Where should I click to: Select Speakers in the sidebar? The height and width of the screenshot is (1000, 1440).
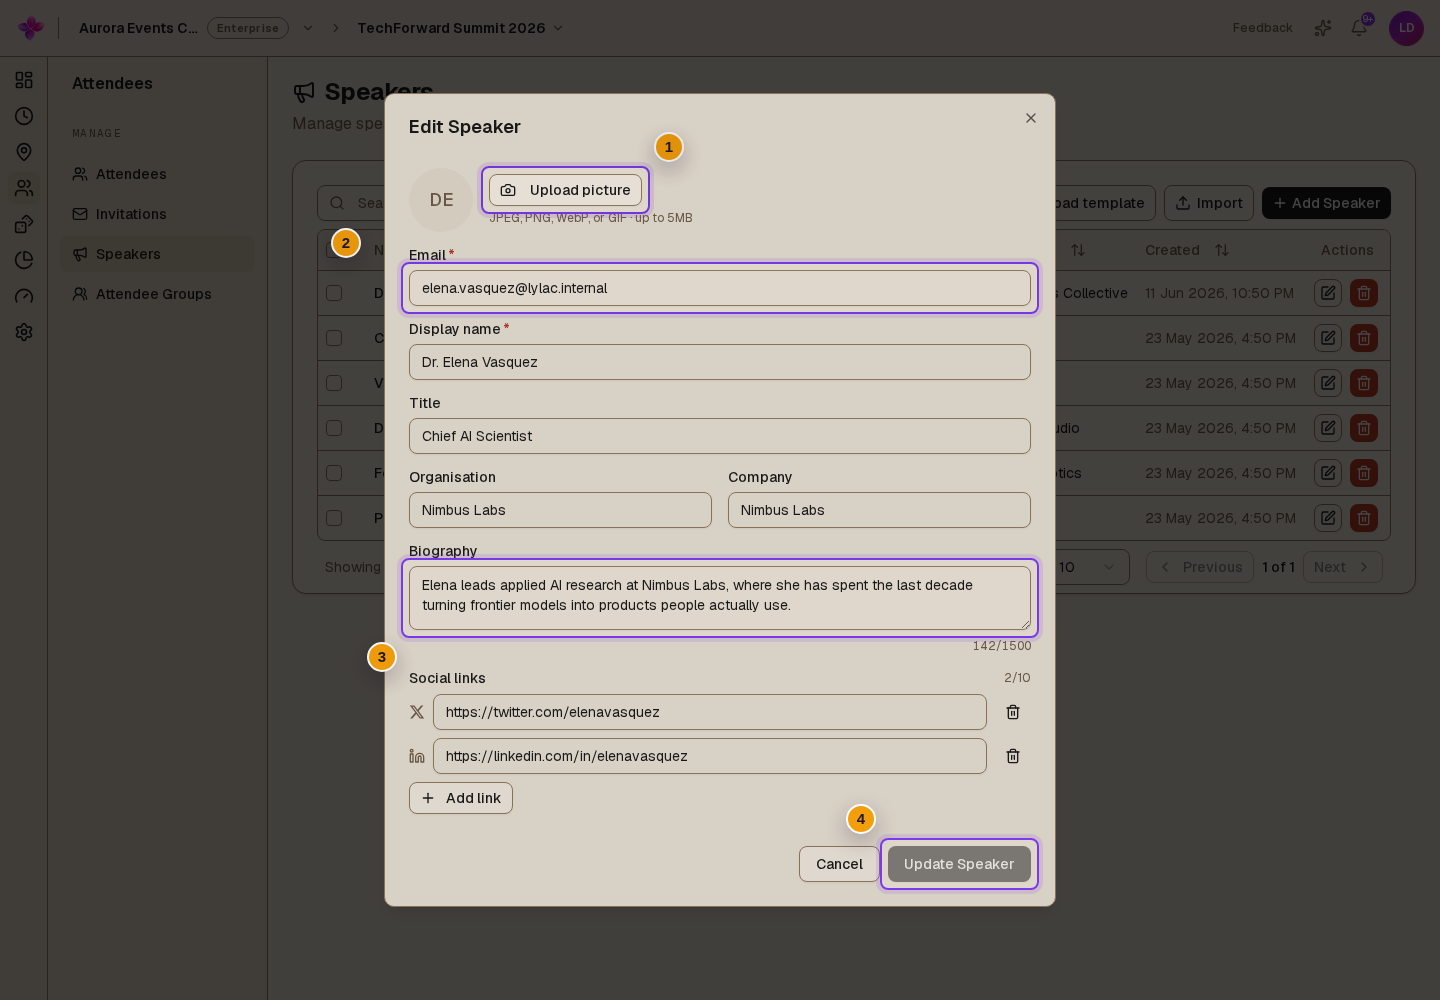coord(158,254)
